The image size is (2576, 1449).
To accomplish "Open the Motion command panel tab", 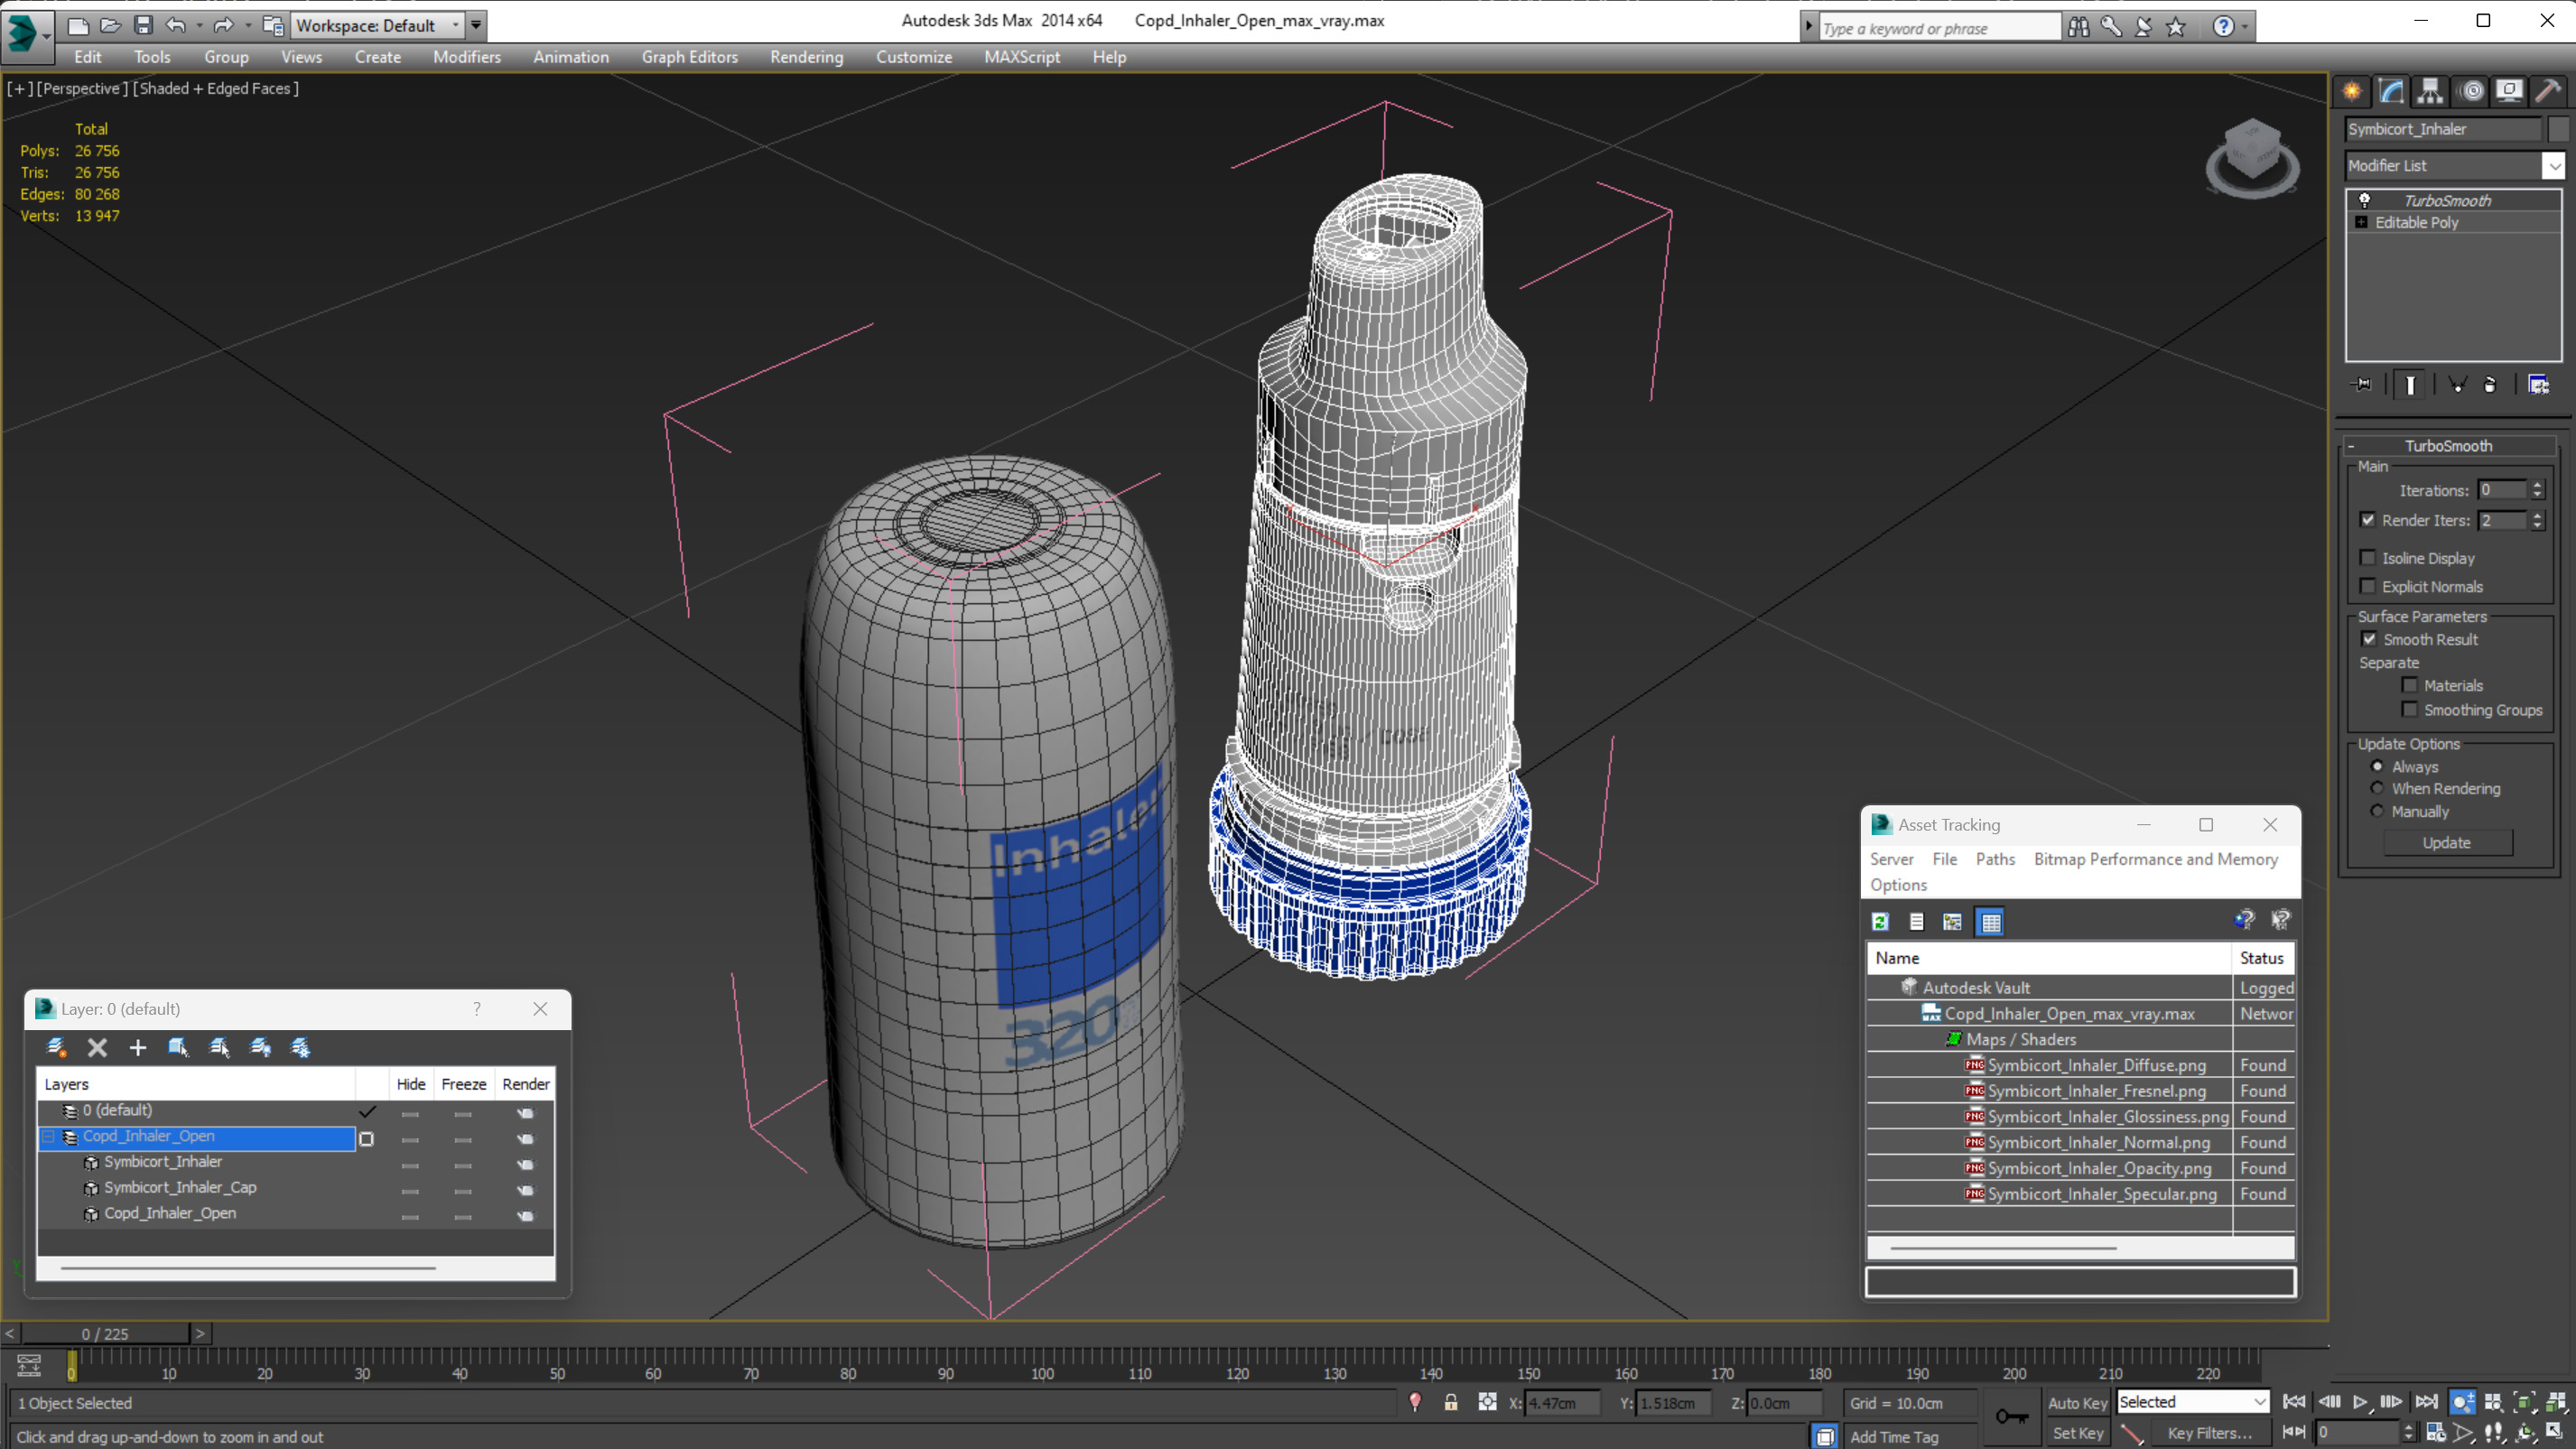I will pos(2471,91).
